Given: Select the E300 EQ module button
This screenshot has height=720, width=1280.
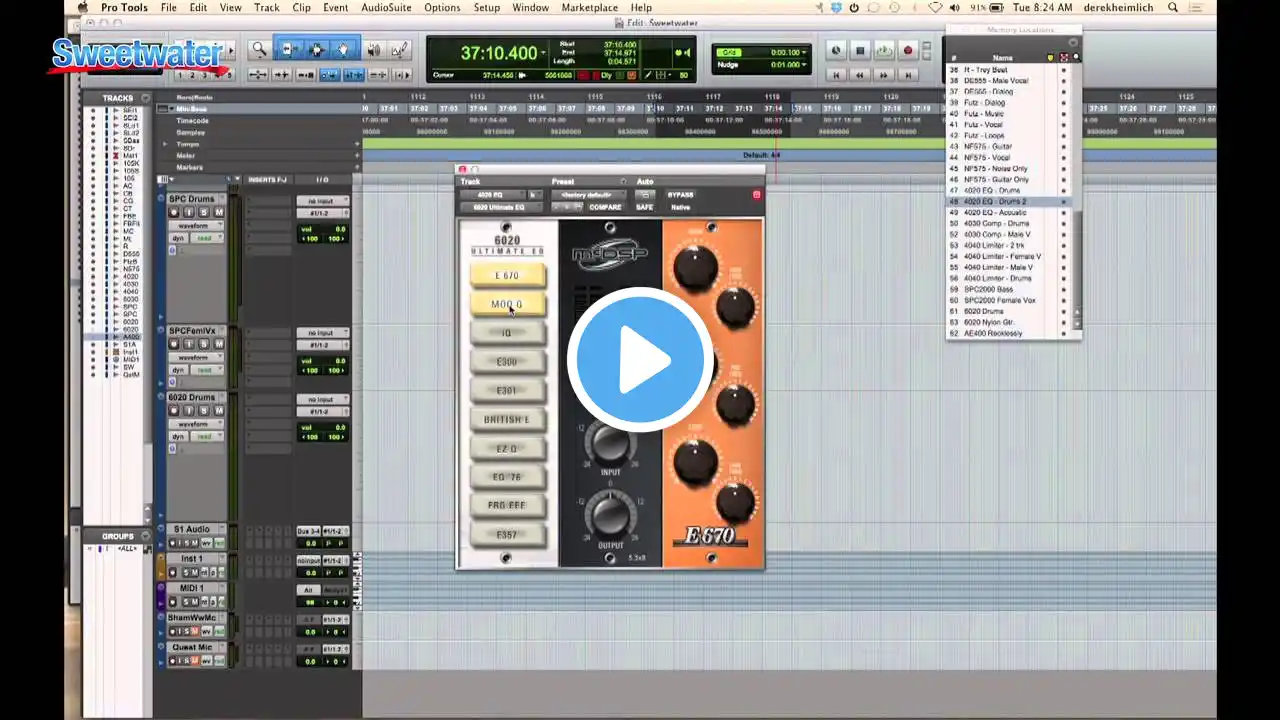Looking at the screenshot, I should pos(507,362).
